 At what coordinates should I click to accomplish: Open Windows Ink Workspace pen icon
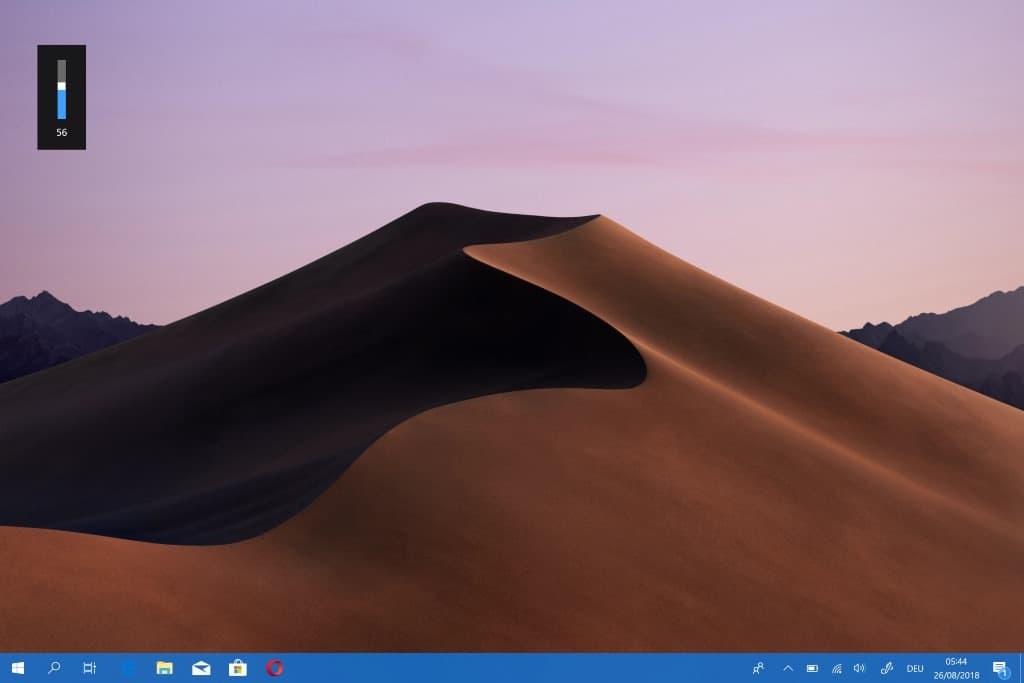886,668
